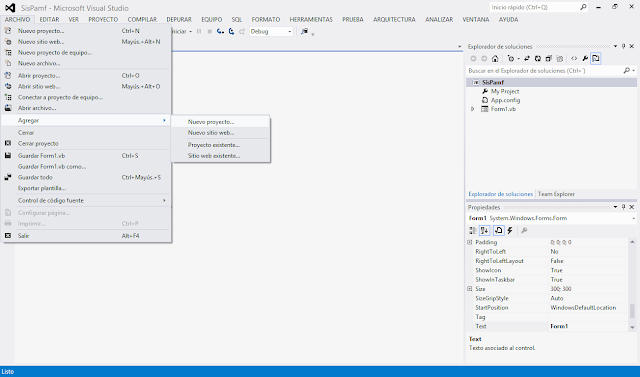The height and width of the screenshot is (377, 640).
Task: Open Propiedades window options arrow
Action: coord(616,207)
